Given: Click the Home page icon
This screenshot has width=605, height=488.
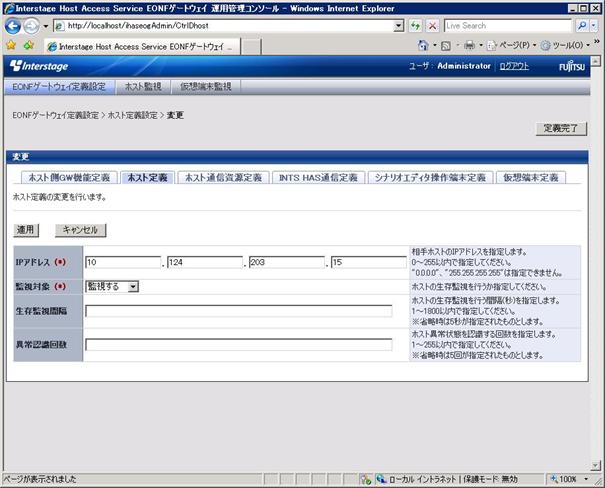Looking at the screenshot, I should click(423, 46).
